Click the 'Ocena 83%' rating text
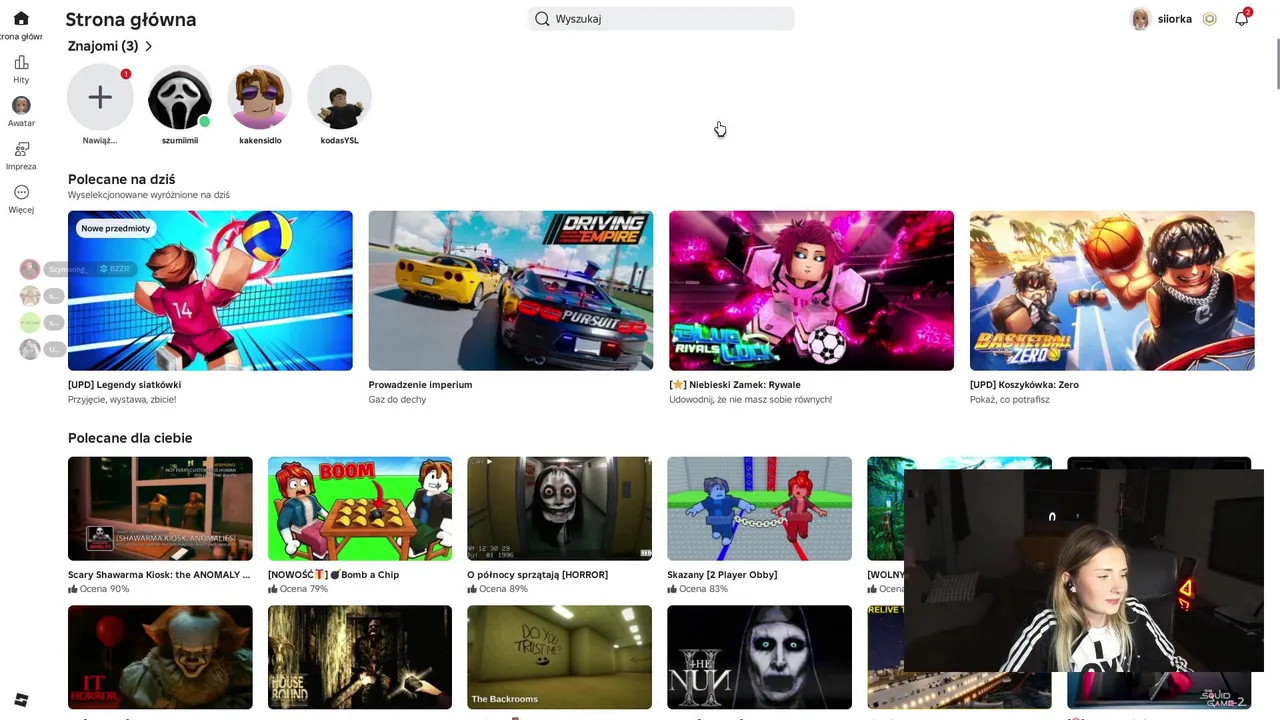 (x=704, y=589)
